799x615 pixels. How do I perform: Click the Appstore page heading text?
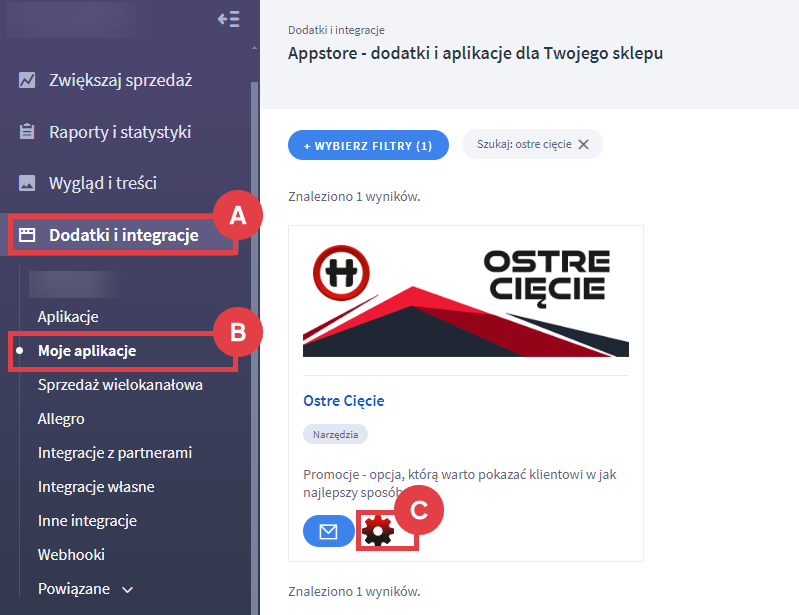pyautogui.click(x=475, y=53)
